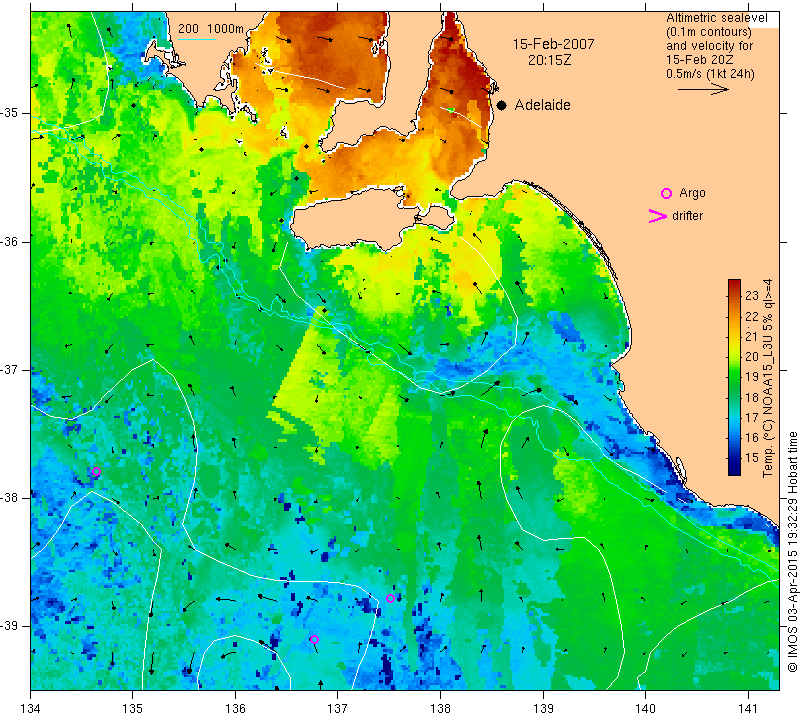Click the 23 value on temperature scale

(x=752, y=295)
